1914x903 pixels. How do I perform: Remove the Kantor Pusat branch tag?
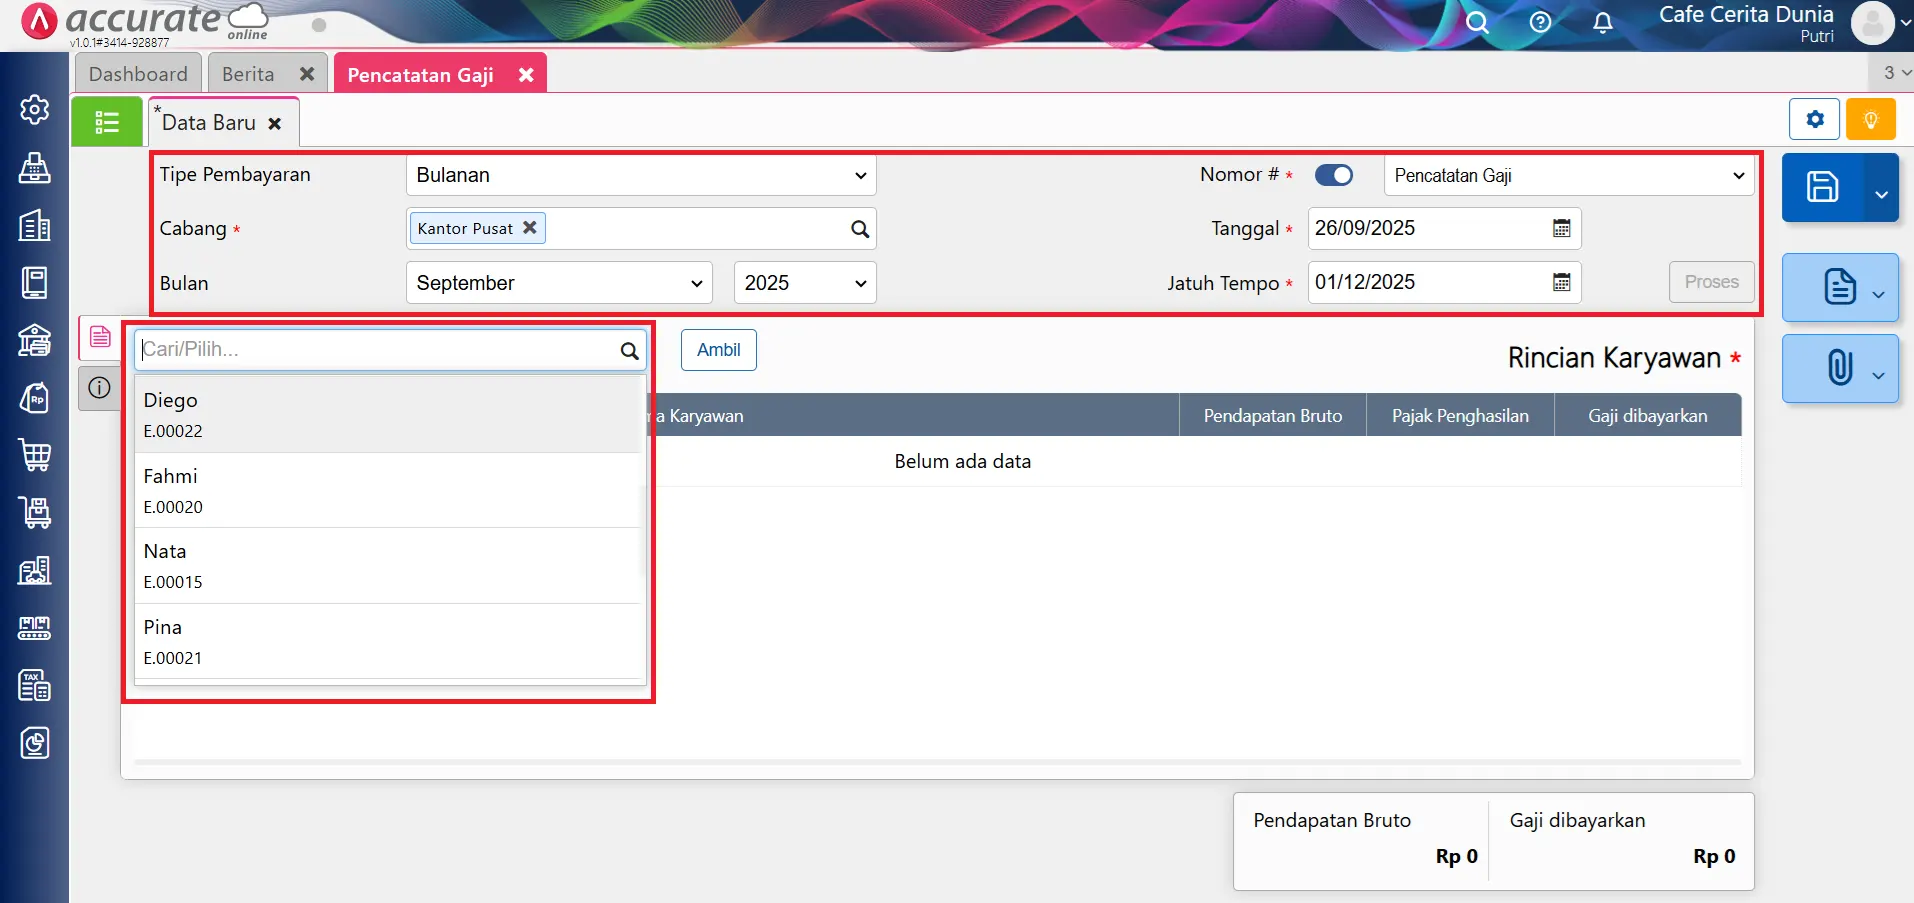(530, 228)
